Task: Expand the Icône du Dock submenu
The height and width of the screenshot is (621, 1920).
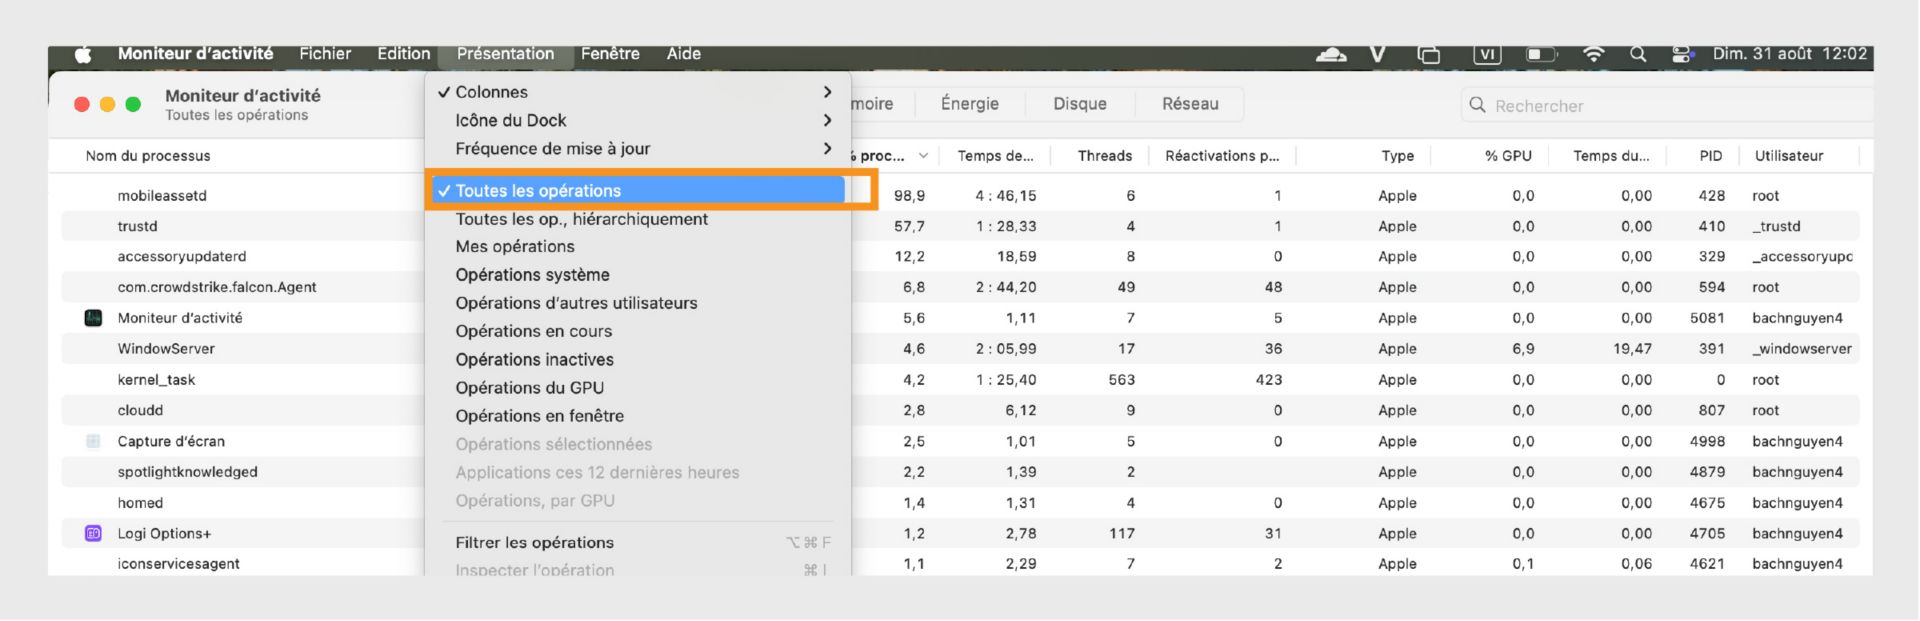Action: (x=637, y=120)
